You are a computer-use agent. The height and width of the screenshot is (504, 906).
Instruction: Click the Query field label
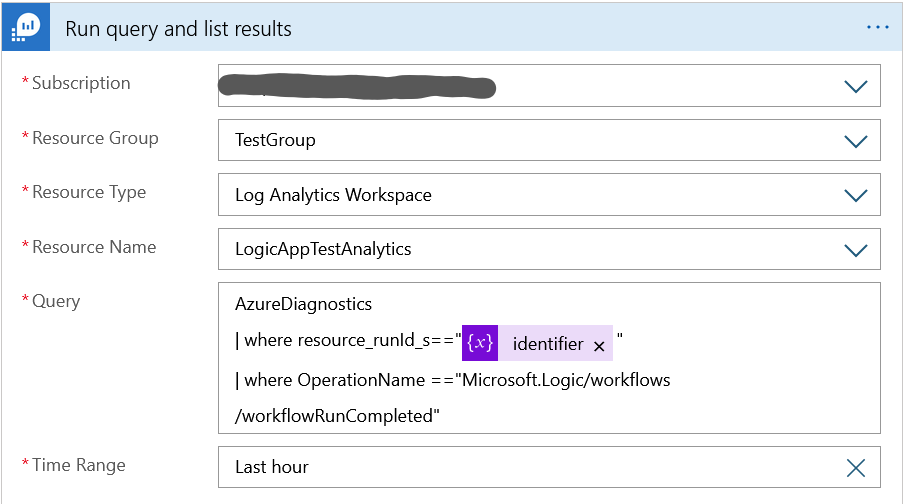point(56,301)
